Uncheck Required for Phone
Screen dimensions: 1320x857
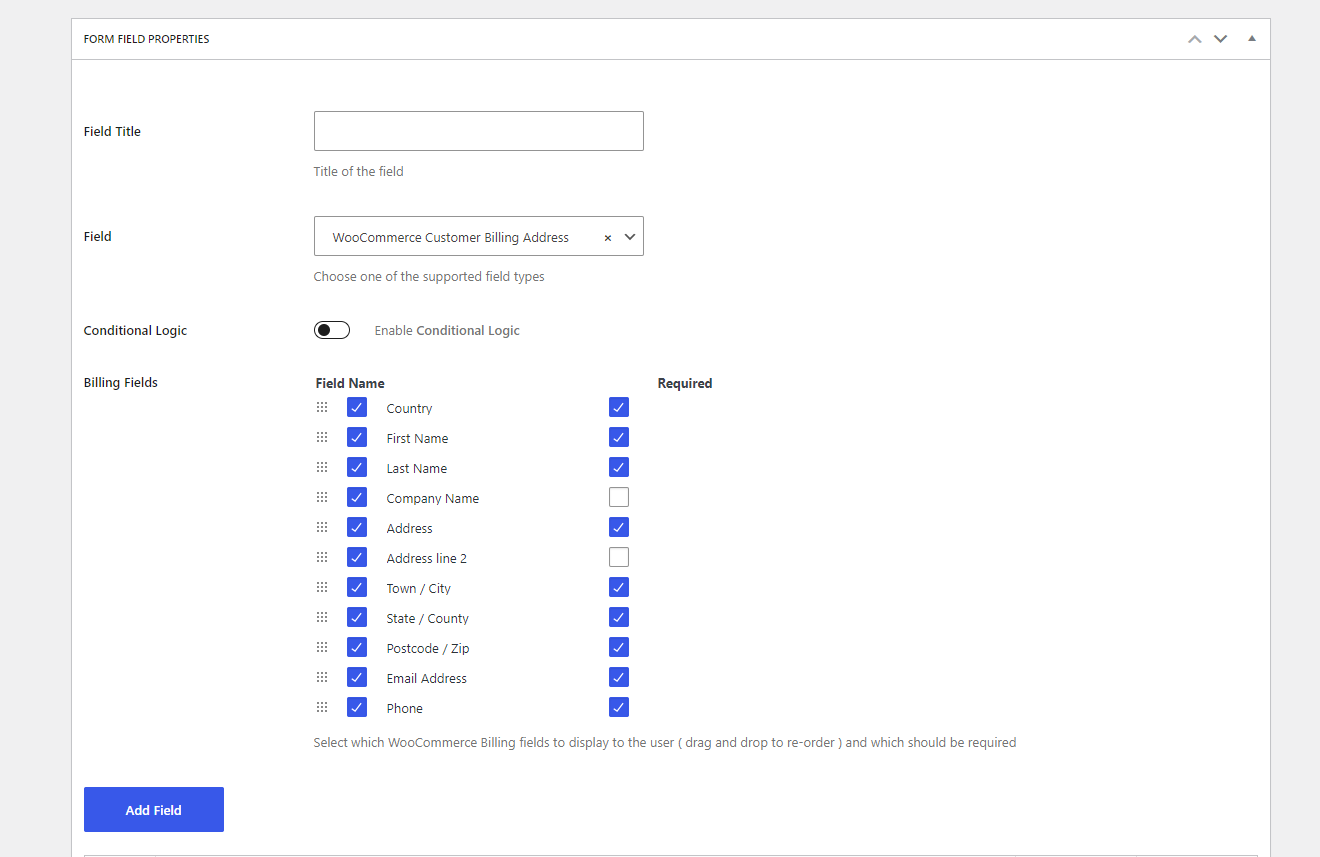click(619, 707)
